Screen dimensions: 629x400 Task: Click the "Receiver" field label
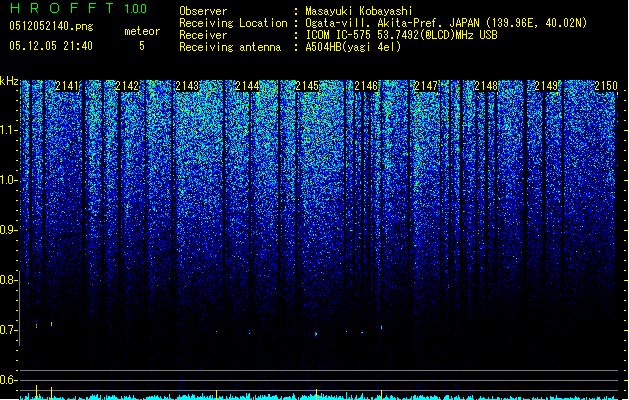203,35
